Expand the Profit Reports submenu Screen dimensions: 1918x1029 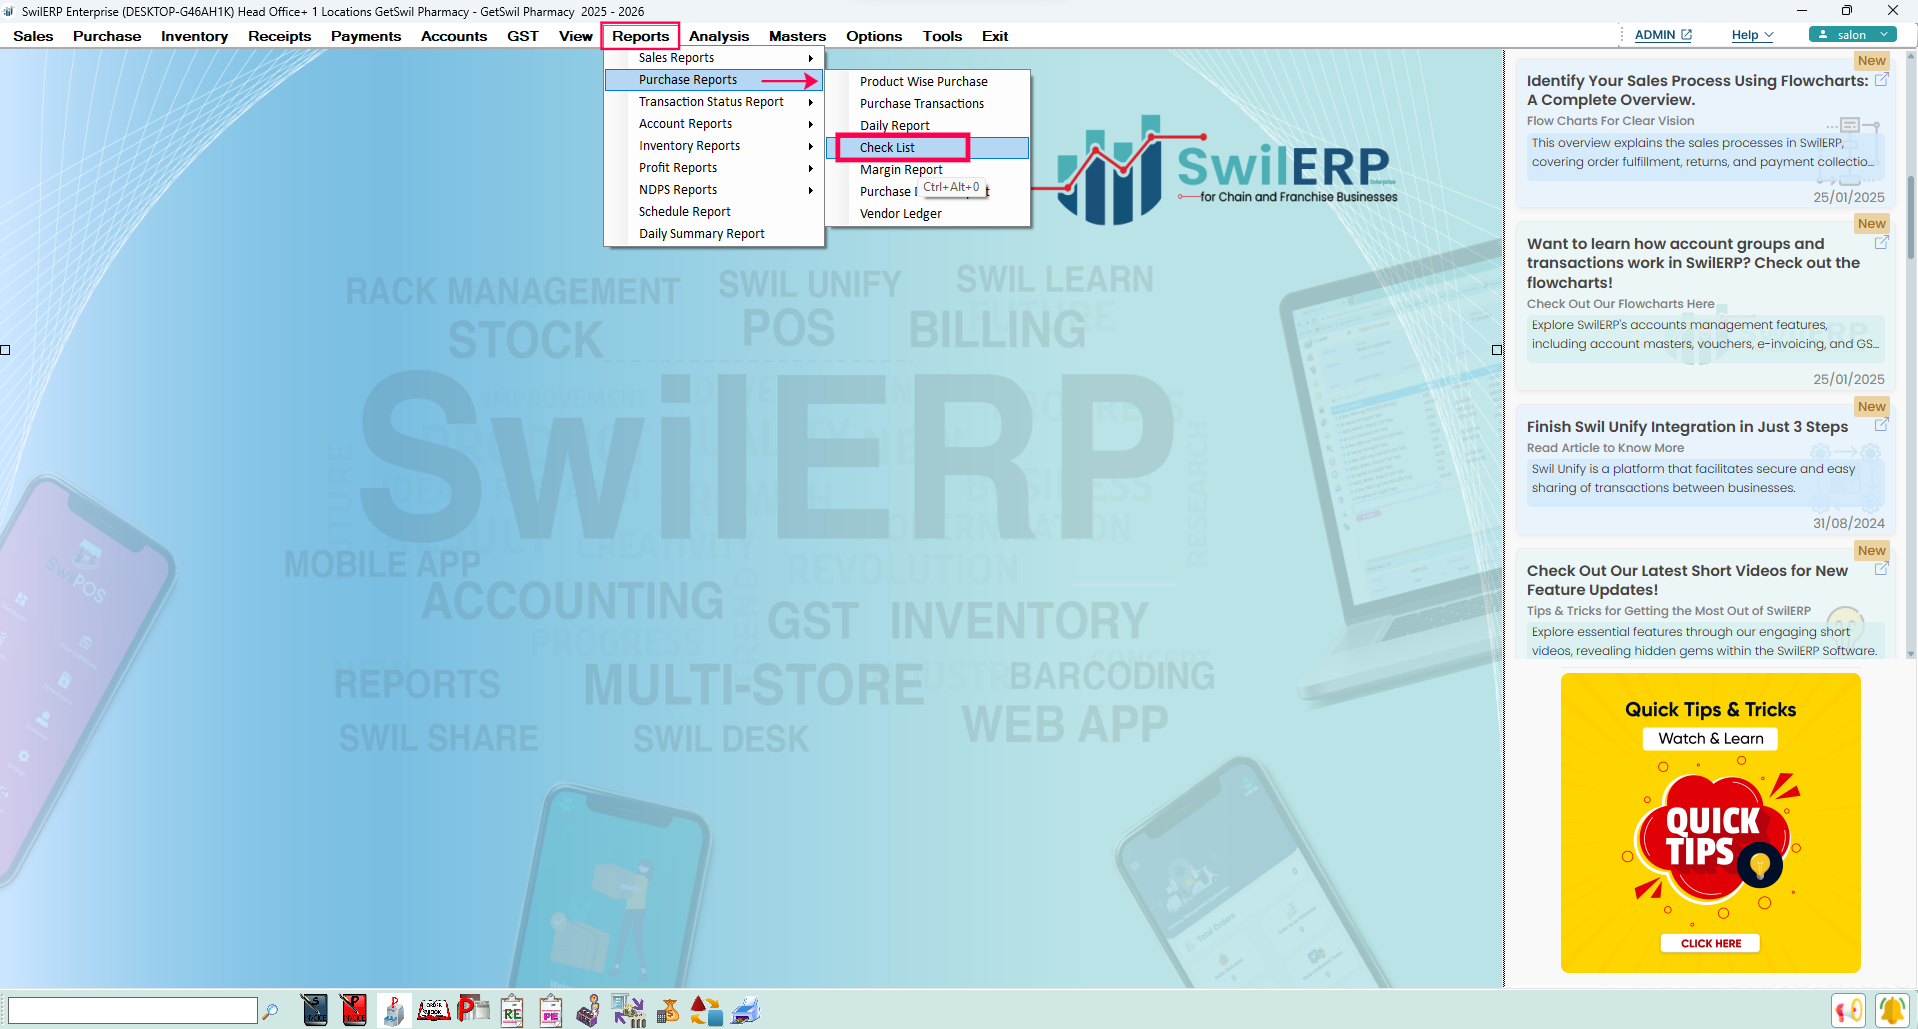coord(714,168)
